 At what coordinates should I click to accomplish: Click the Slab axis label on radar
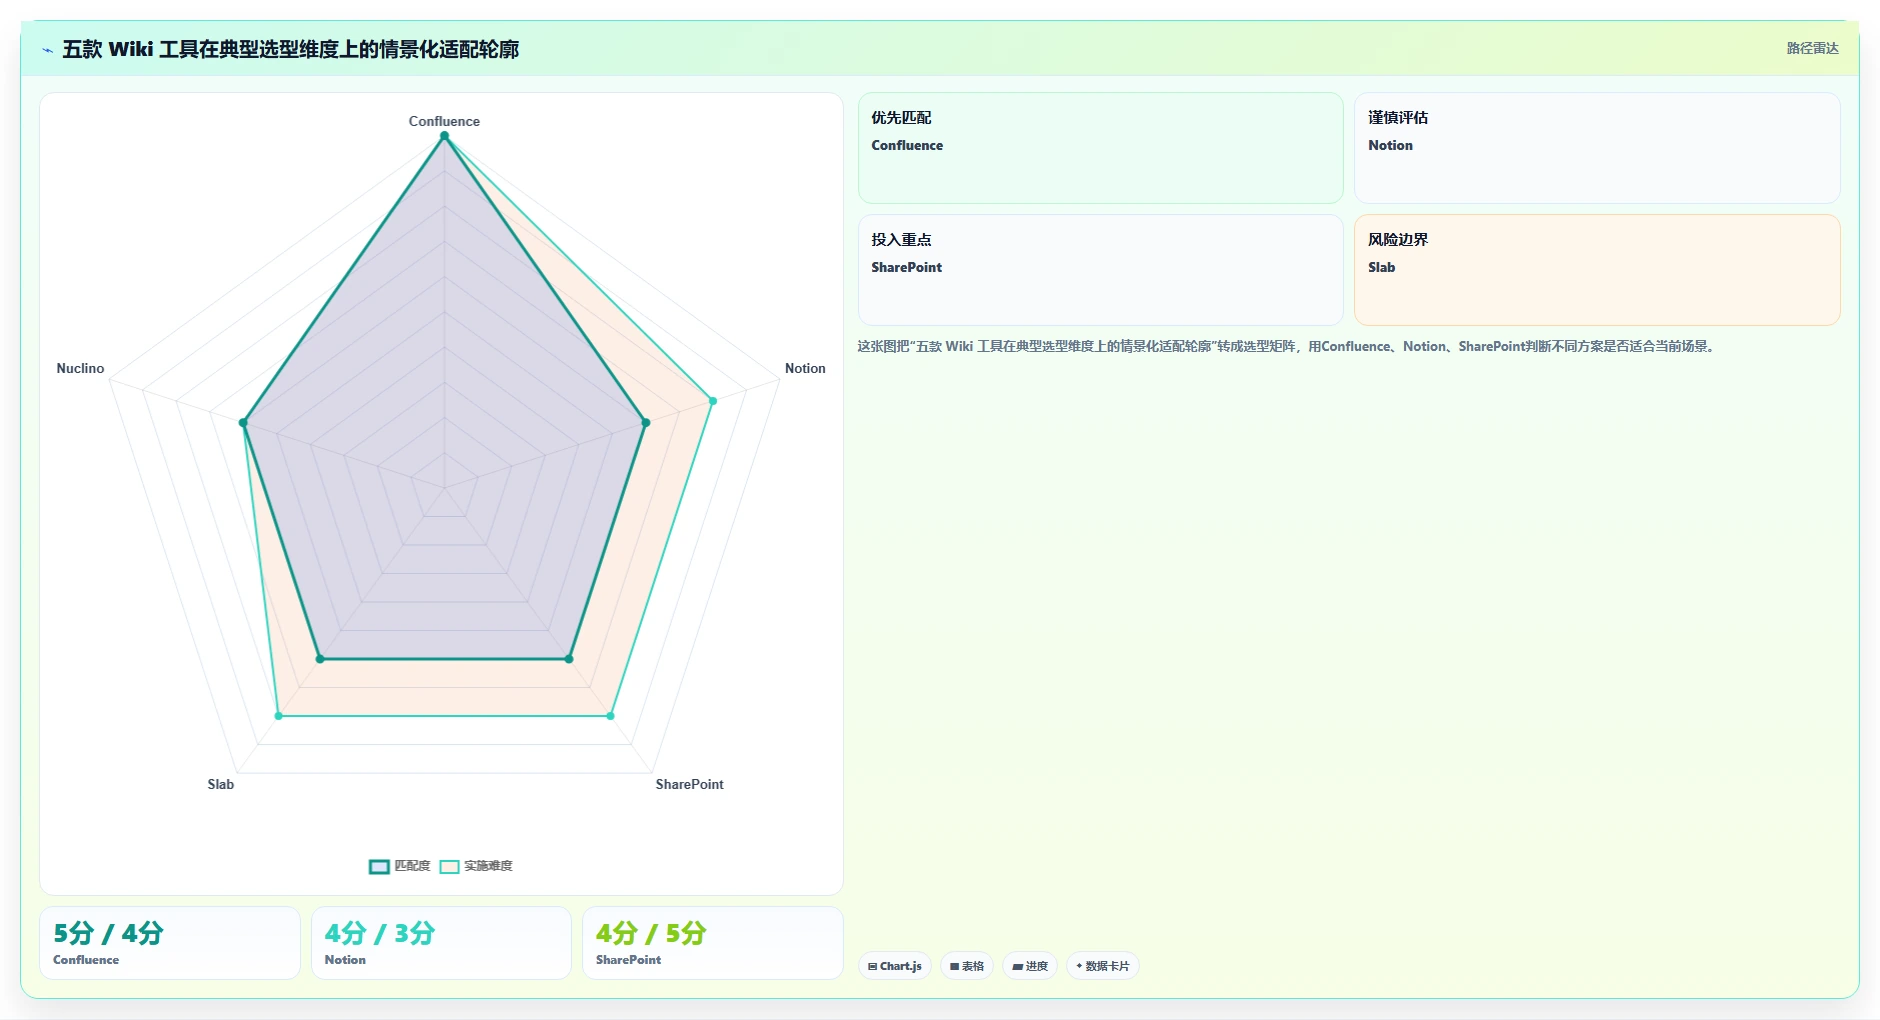click(x=221, y=784)
